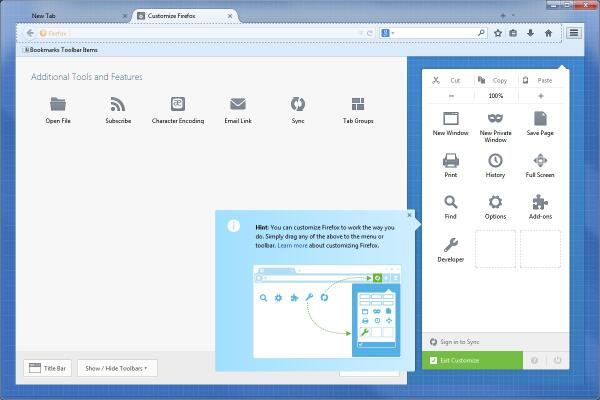Click the Add-ons puzzle piece icon
Viewport: 600px width, 400px height.
pos(540,202)
